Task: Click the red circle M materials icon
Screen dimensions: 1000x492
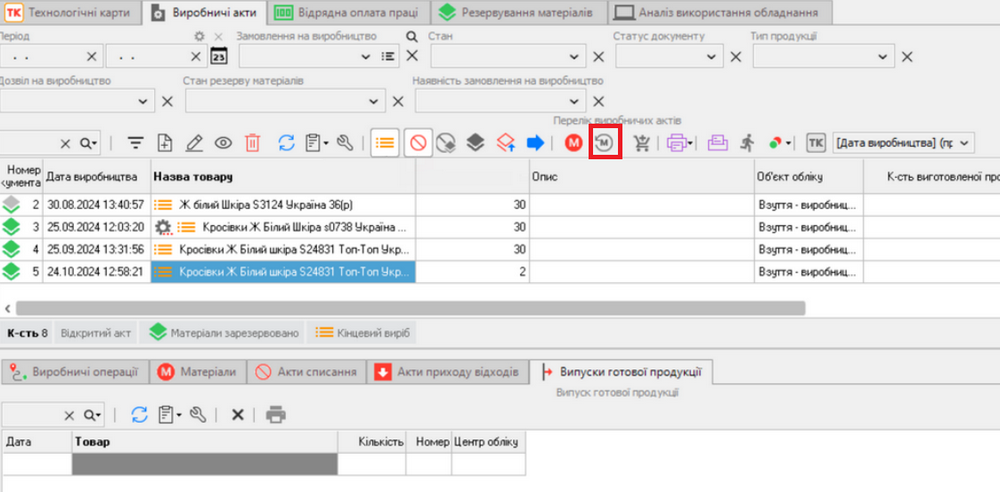Action: click(x=574, y=143)
